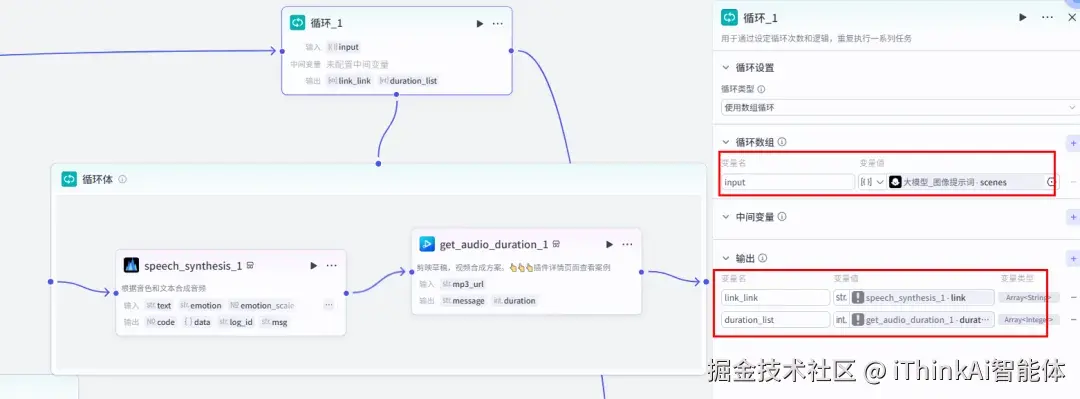Open more options on speech_synthesis_1 node
Viewport: 1080px width, 399px height.
click(x=331, y=265)
